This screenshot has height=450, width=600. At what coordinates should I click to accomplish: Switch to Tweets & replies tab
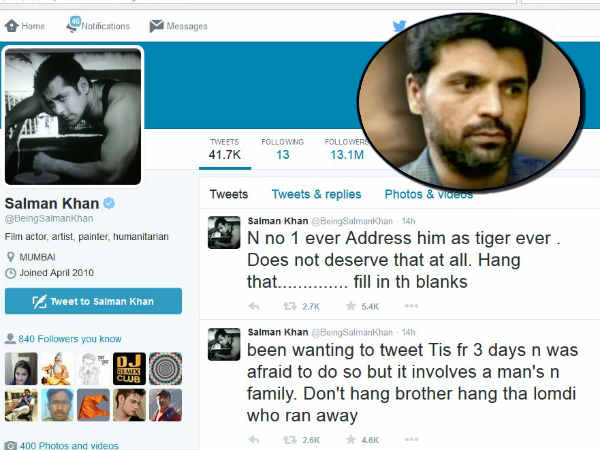(x=316, y=194)
